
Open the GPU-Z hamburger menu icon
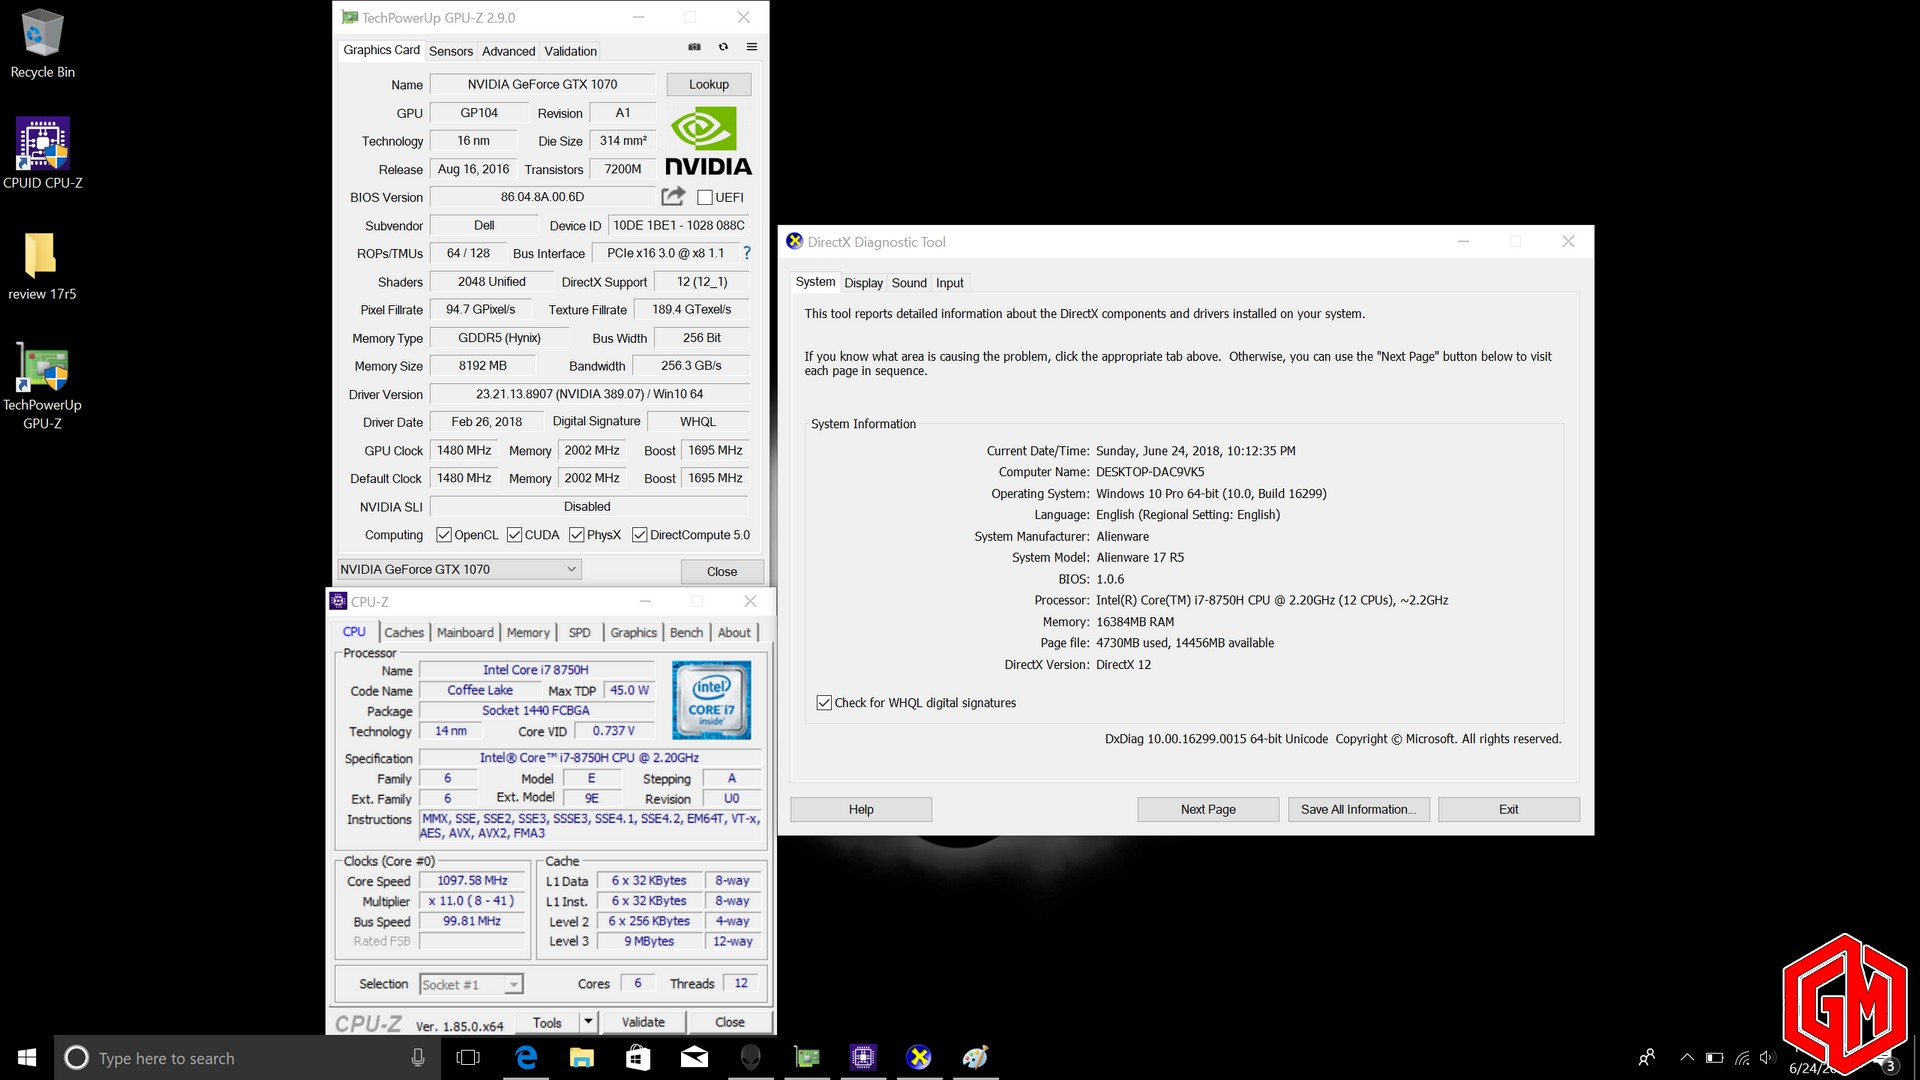(752, 47)
